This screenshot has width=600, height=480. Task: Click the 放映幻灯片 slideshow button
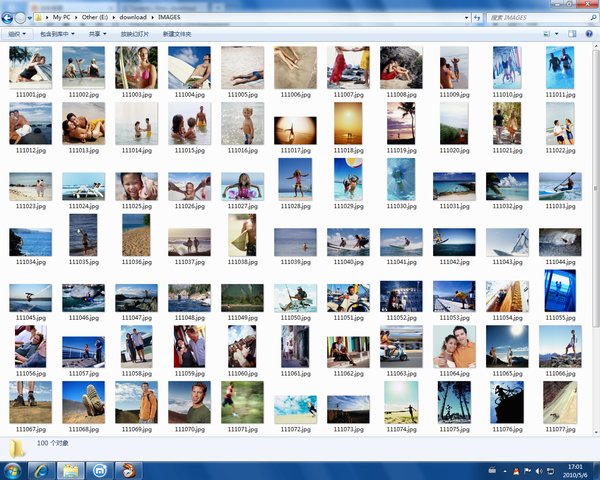[x=135, y=34]
